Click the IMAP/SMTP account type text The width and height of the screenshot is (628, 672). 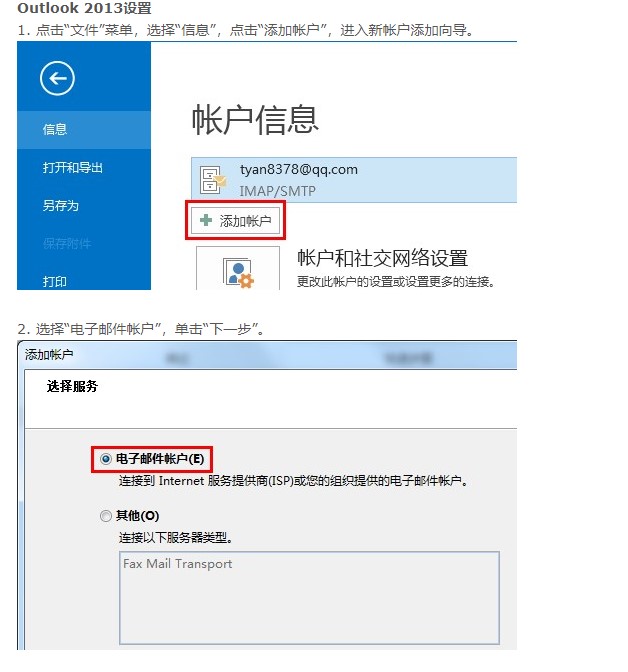coord(277,191)
